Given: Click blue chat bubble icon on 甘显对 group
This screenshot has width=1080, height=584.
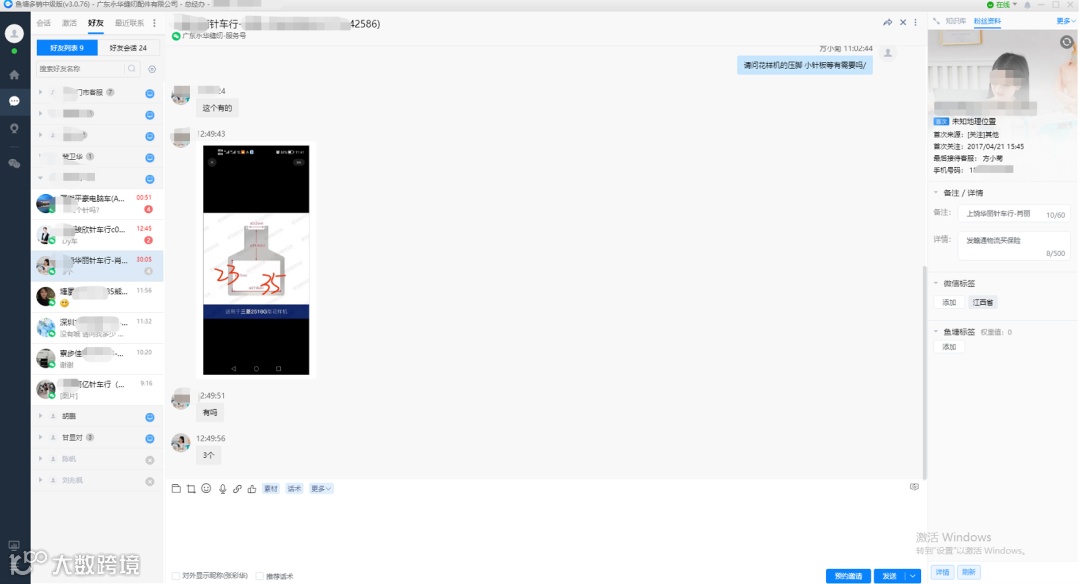Looking at the screenshot, I should pyautogui.click(x=149, y=439).
